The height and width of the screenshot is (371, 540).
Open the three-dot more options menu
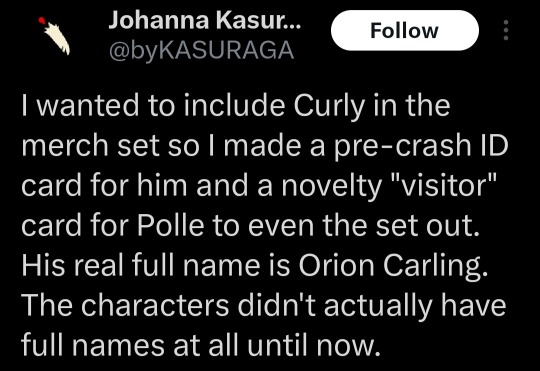[x=506, y=30]
